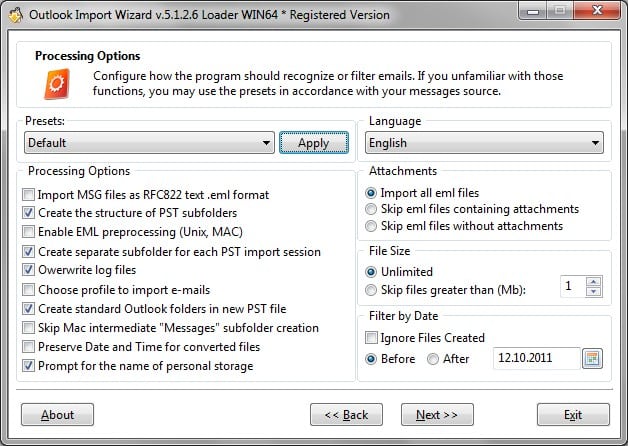Viewport: 628px width, 446px height.
Task: Go to previous step with Back button
Action: point(346,415)
